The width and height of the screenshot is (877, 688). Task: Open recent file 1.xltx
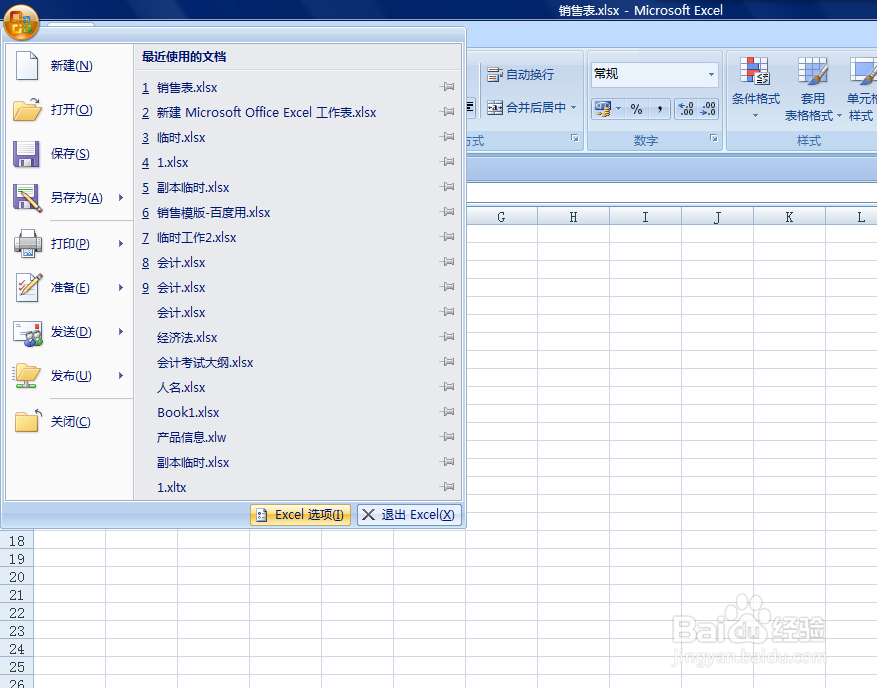click(x=298, y=487)
